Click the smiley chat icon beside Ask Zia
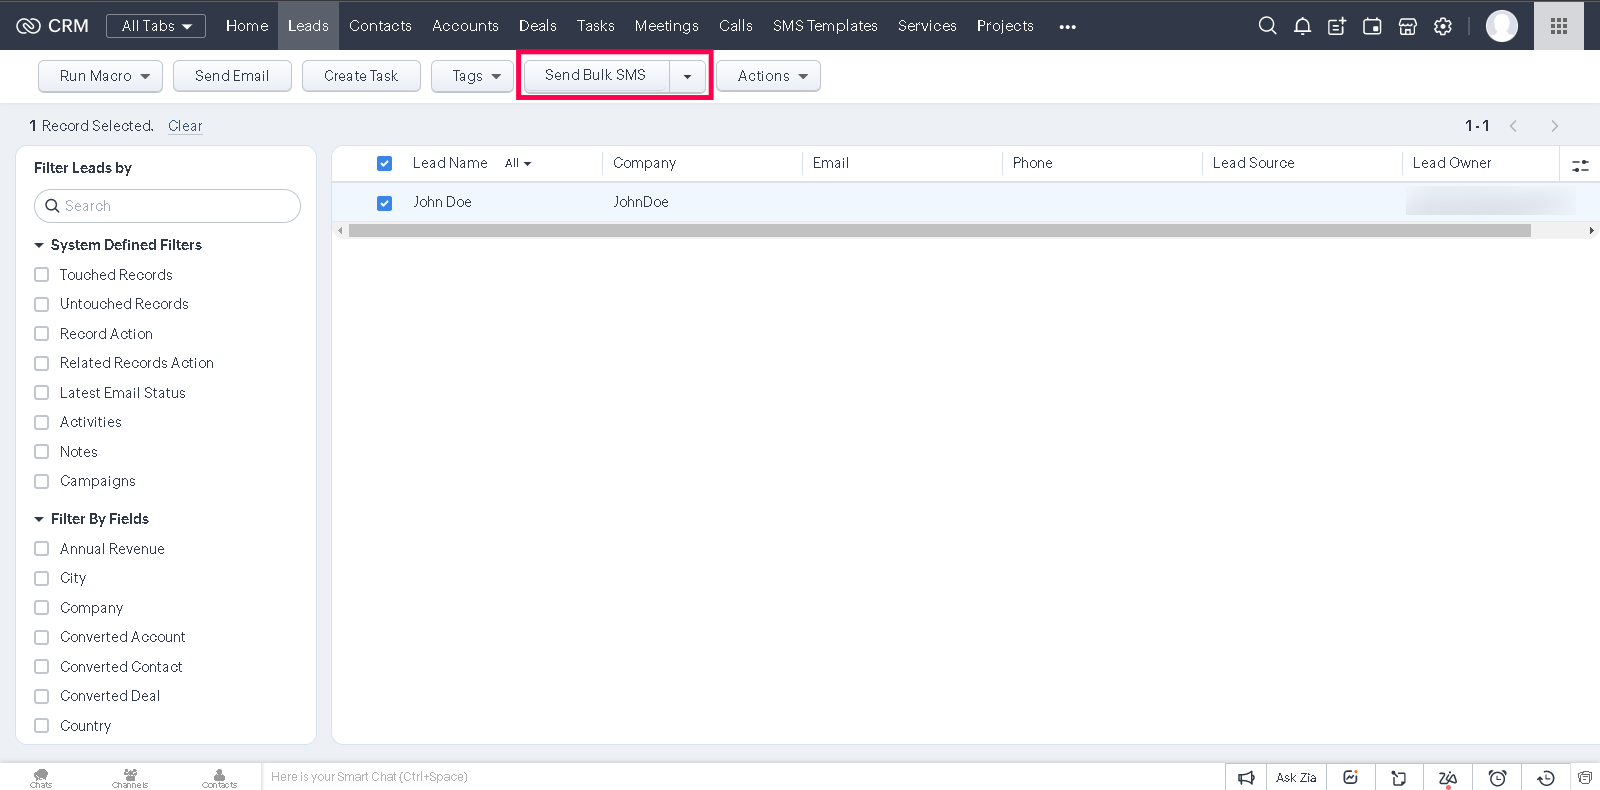1600x790 pixels. click(1350, 777)
